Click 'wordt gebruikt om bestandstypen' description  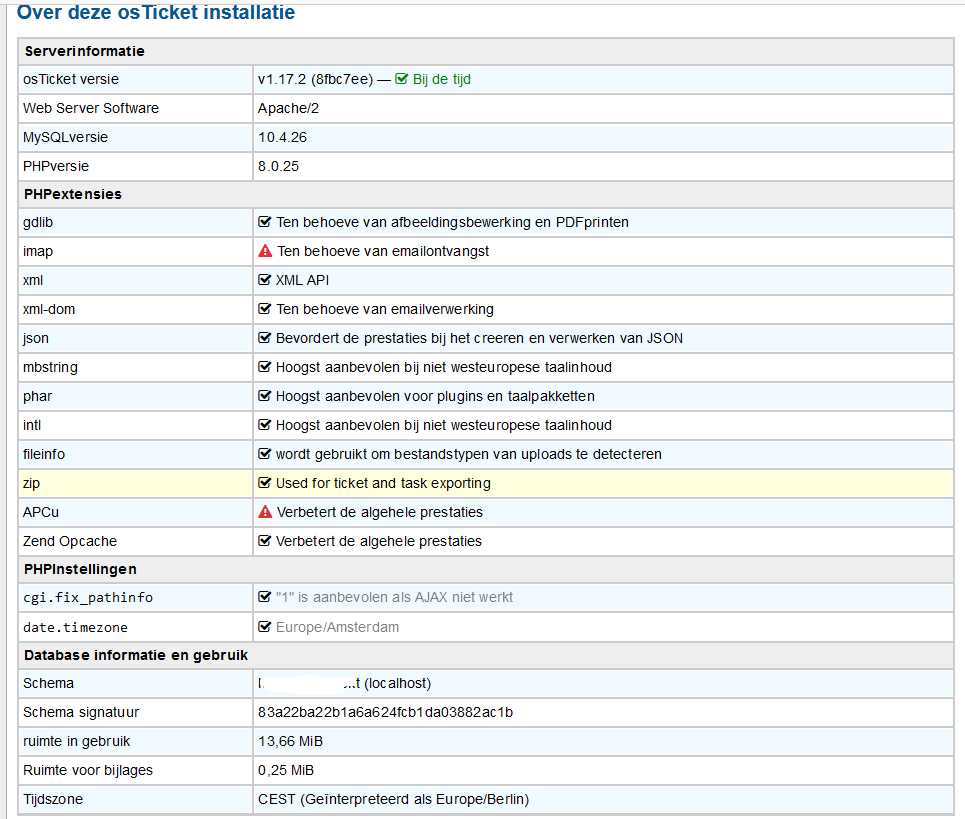[x=469, y=454]
